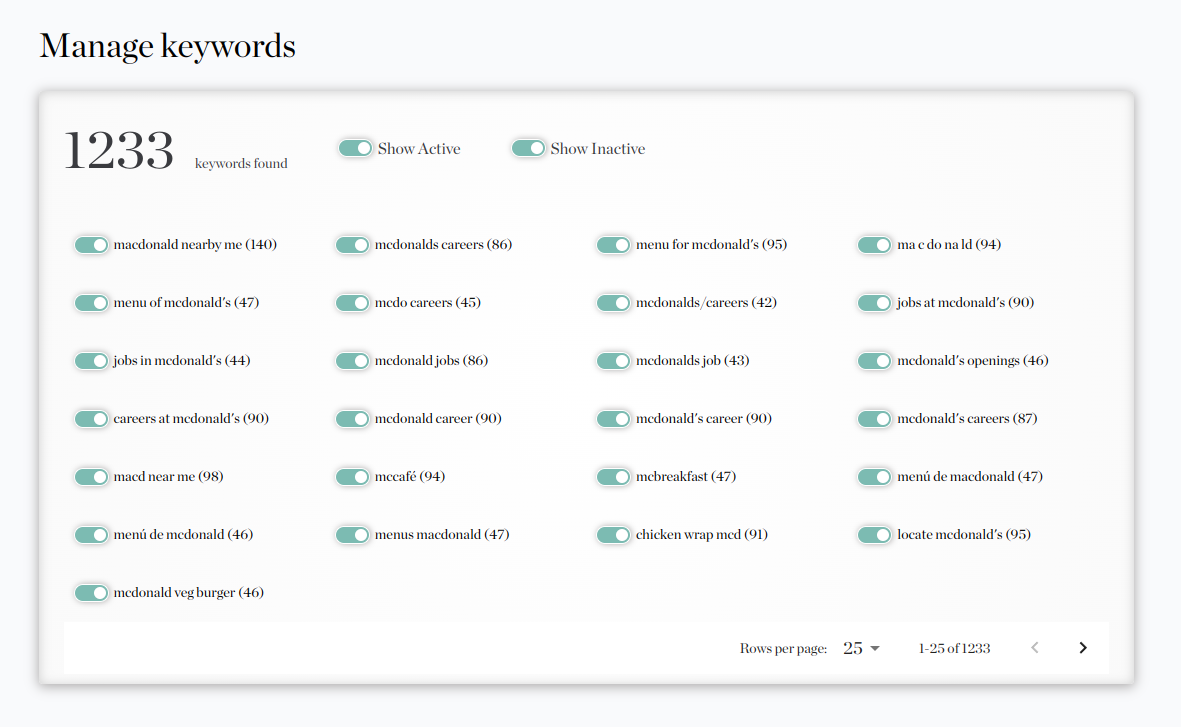This screenshot has height=727, width=1181.
Task: Click the 'keywords found' text
Action: (241, 163)
